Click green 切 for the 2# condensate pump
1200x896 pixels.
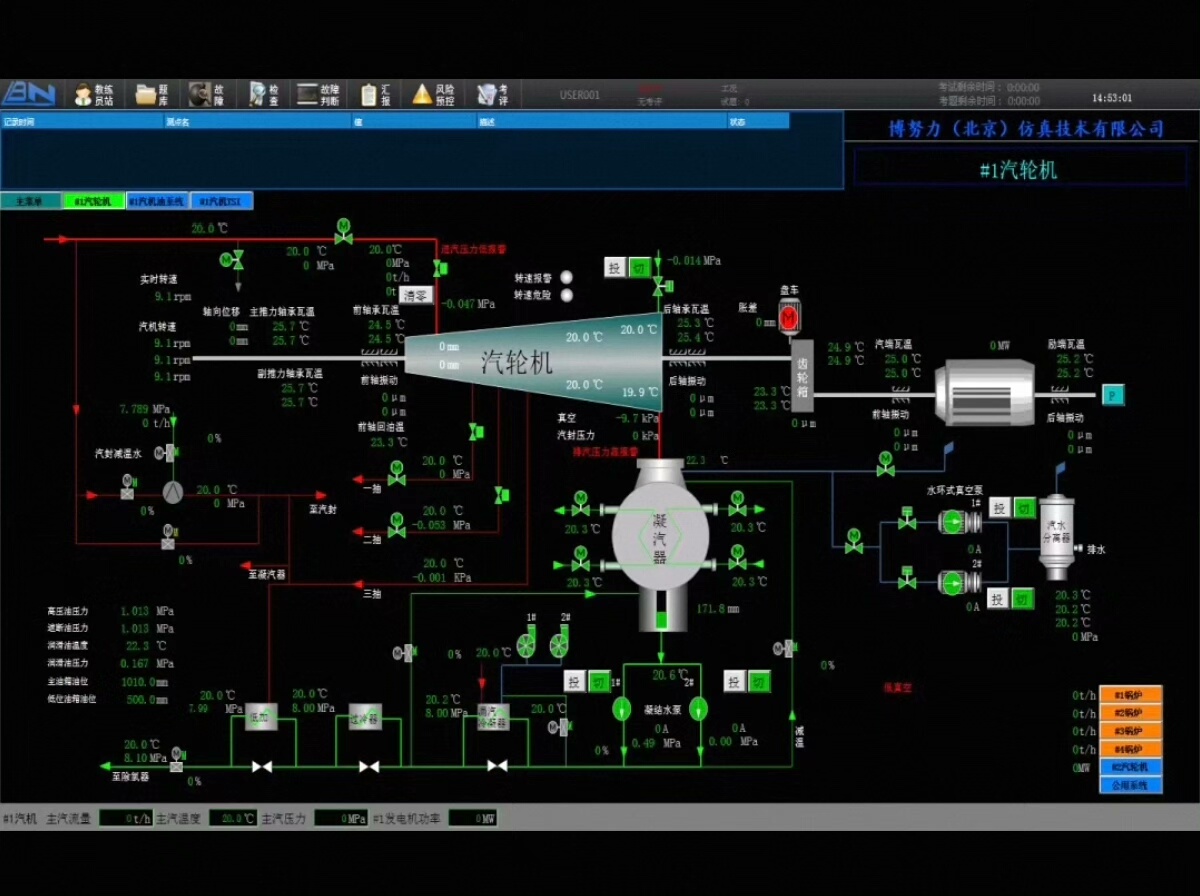tap(760, 681)
